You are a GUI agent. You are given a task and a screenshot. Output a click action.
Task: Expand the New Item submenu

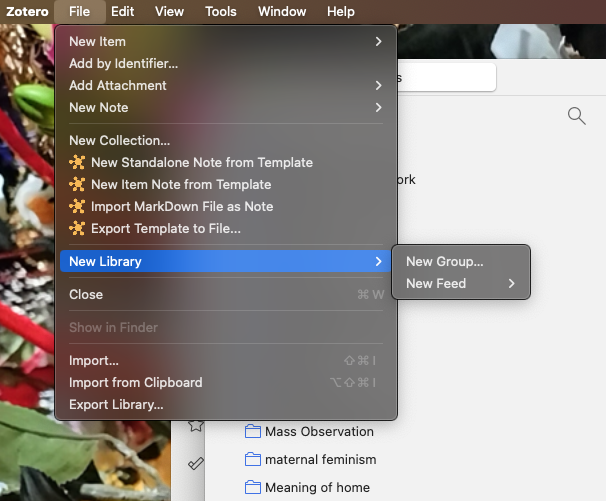pyautogui.click(x=225, y=41)
